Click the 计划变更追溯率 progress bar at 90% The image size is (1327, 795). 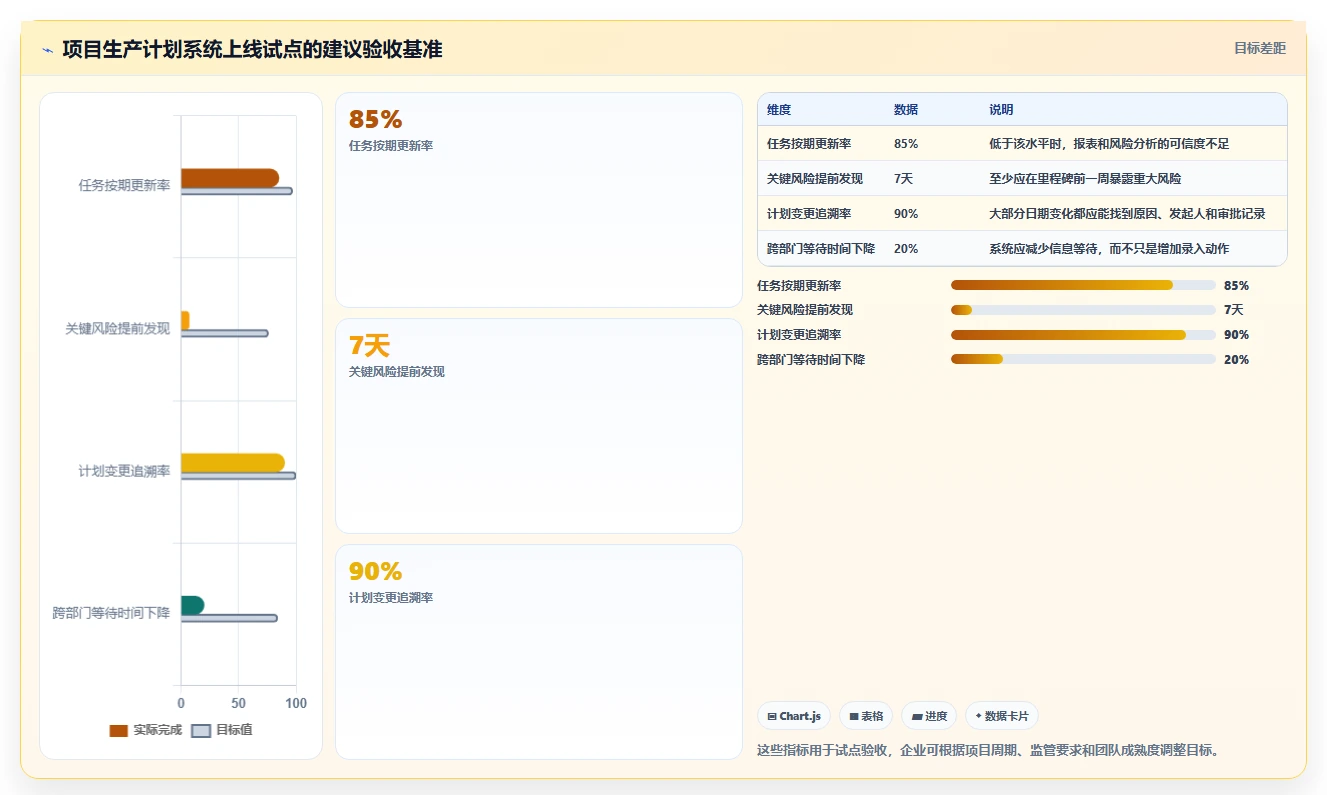pyautogui.click(x=1083, y=335)
